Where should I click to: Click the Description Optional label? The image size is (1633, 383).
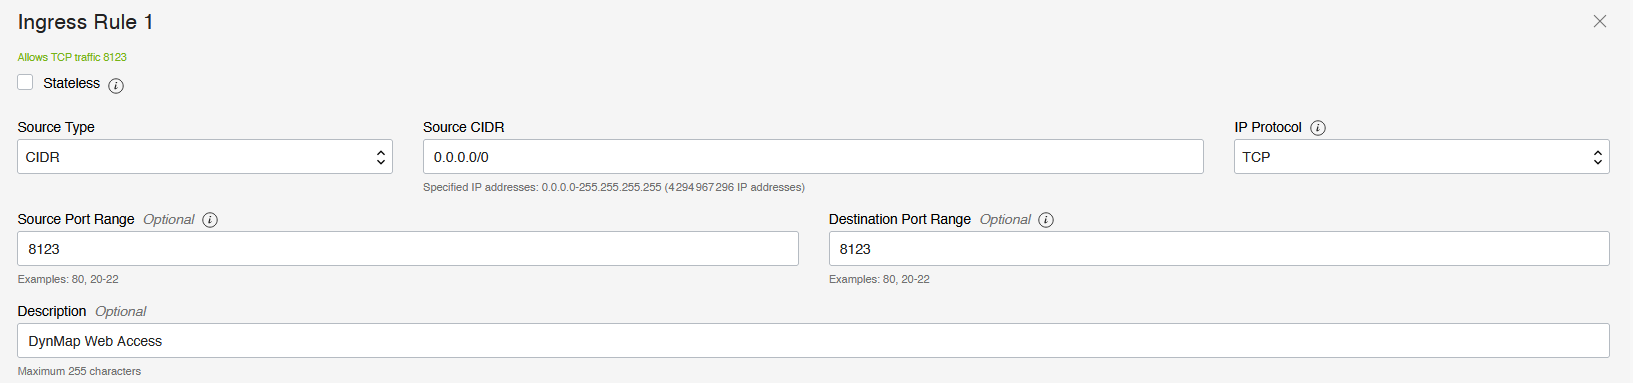[82, 311]
